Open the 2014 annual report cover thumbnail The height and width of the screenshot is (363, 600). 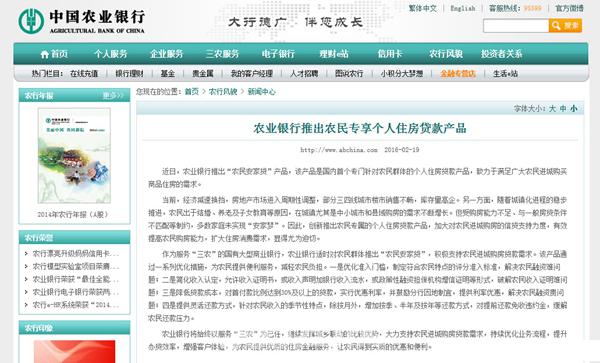click(74, 155)
